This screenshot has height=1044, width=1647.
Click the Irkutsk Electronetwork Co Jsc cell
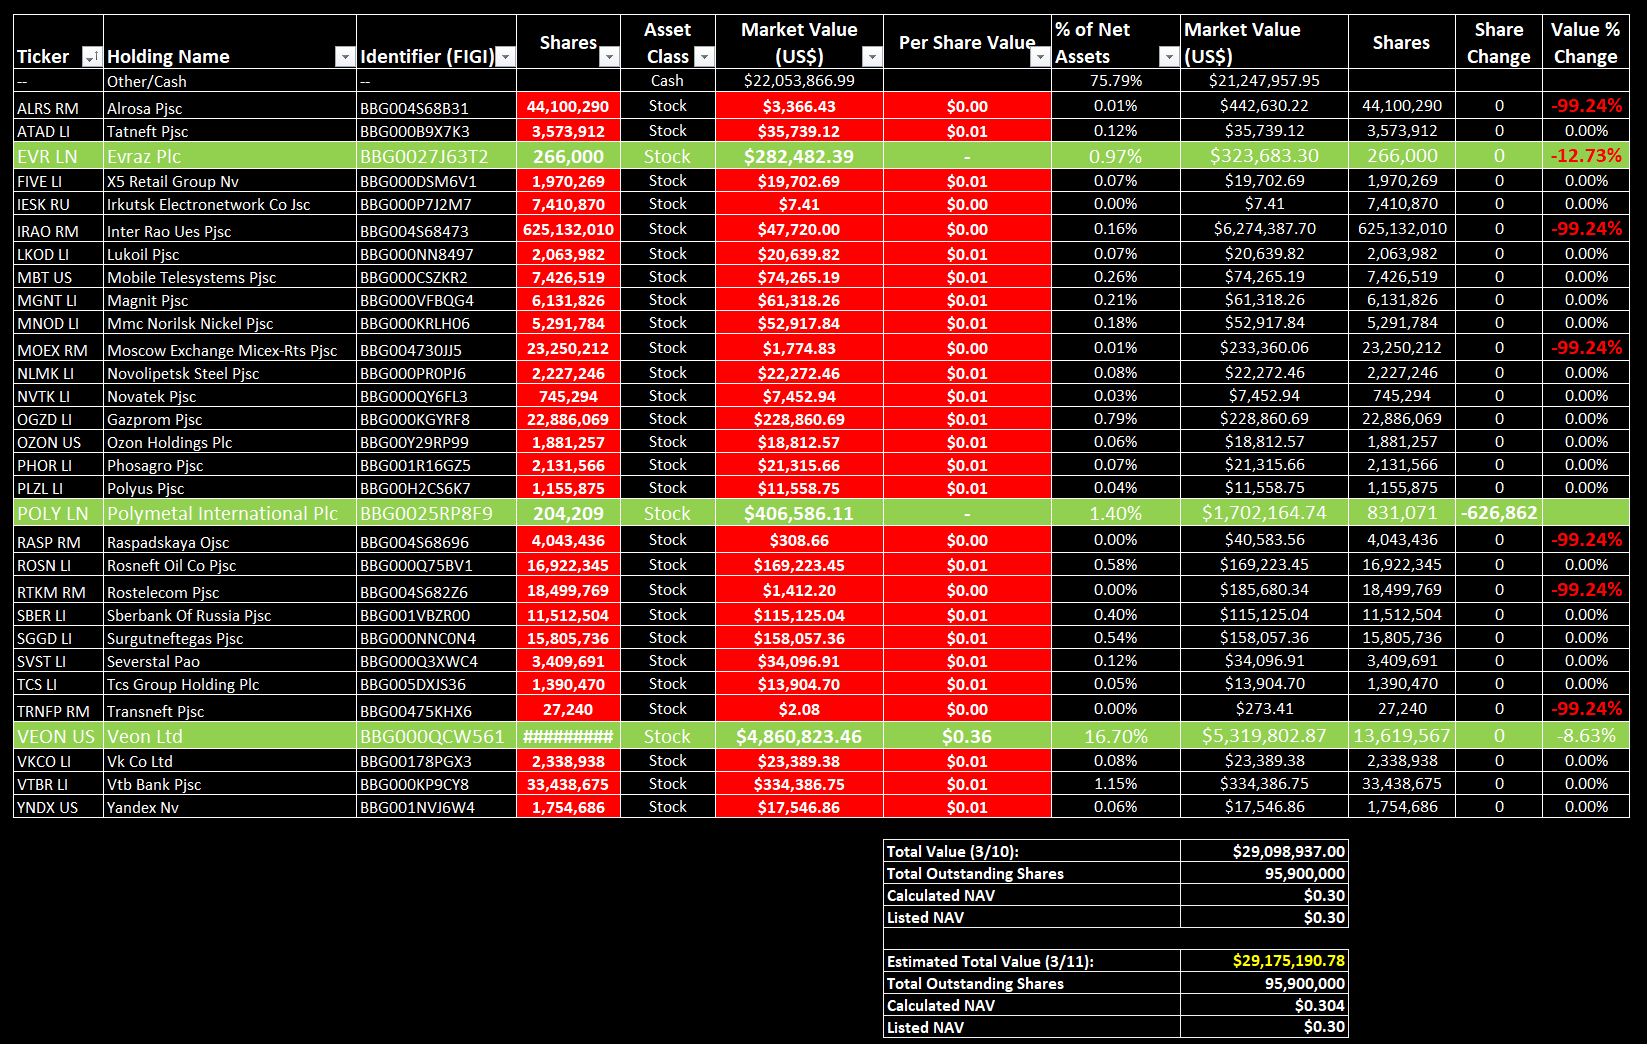pyautogui.click(x=230, y=204)
